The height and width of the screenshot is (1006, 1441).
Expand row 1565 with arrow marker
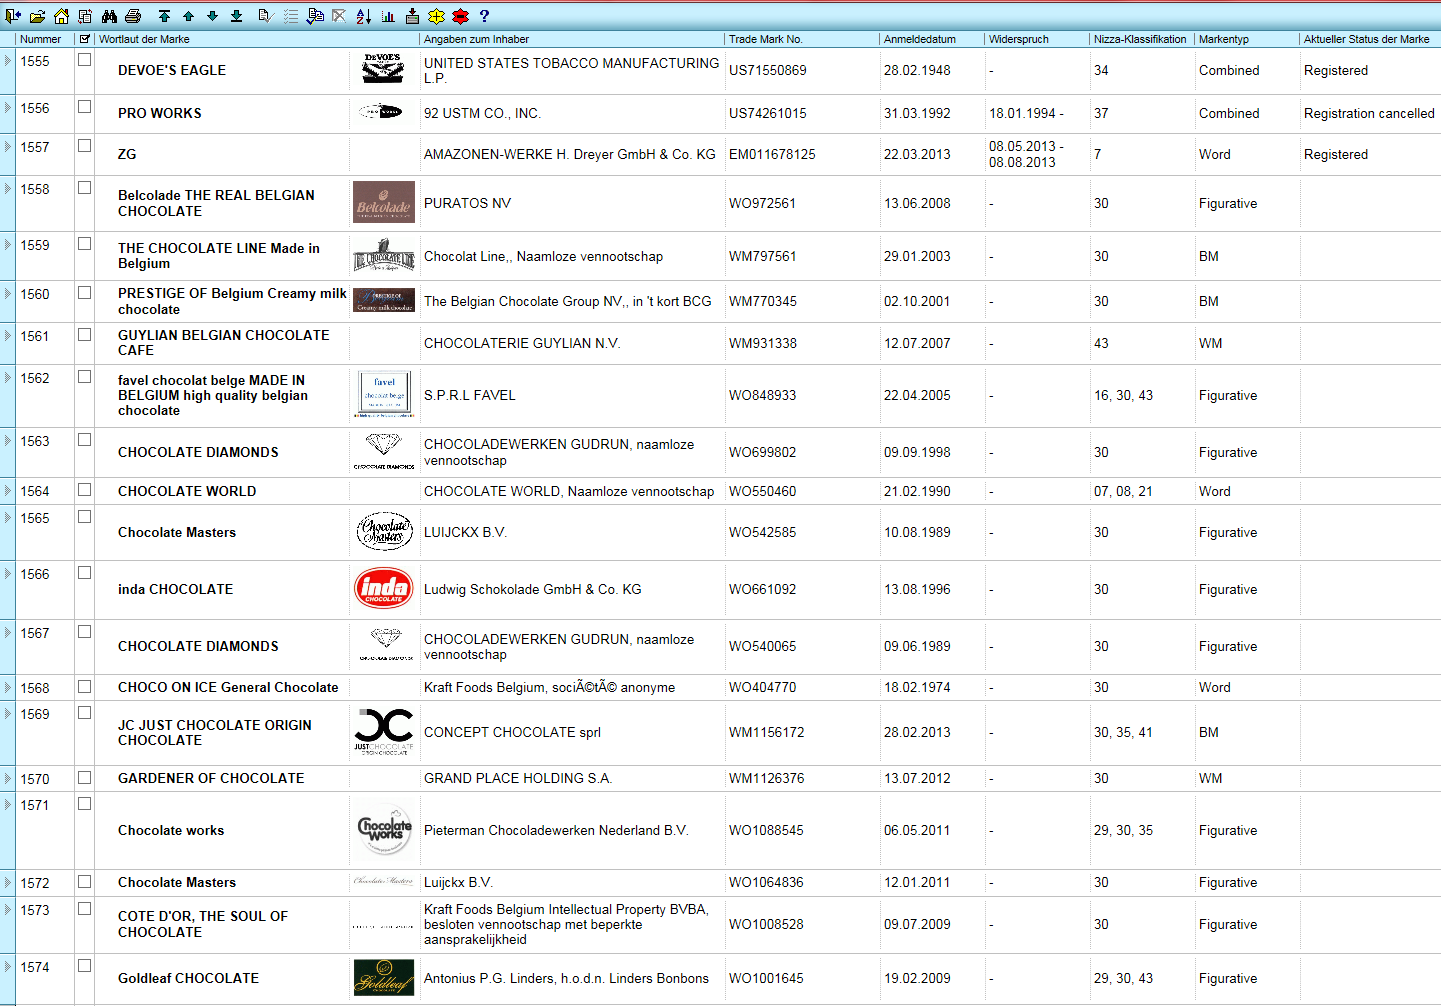[x=8, y=517]
